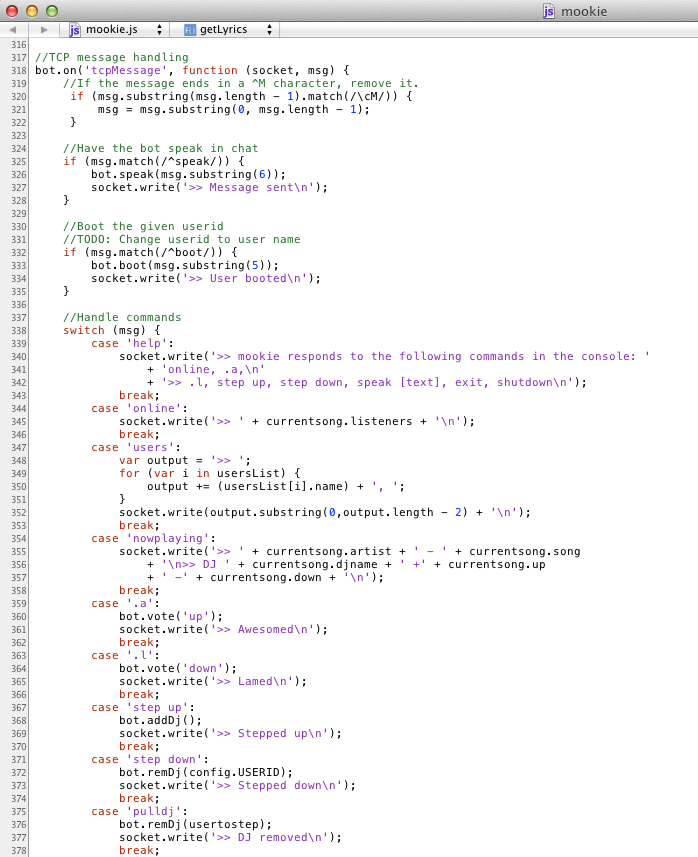Click the case 'step down' line

click(150, 760)
